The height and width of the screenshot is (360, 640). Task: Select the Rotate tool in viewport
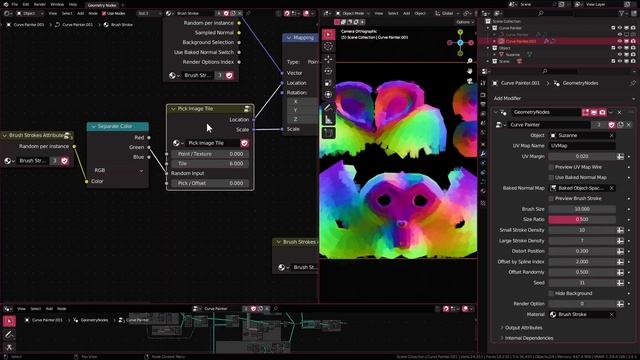(x=328, y=71)
